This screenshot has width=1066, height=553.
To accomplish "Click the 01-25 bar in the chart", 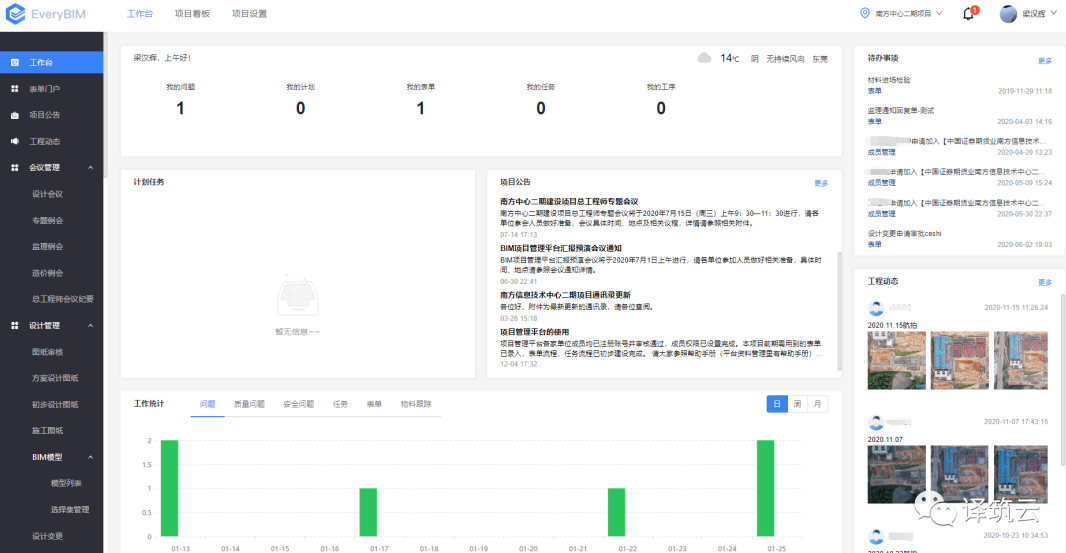I will click(x=766, y=488).
